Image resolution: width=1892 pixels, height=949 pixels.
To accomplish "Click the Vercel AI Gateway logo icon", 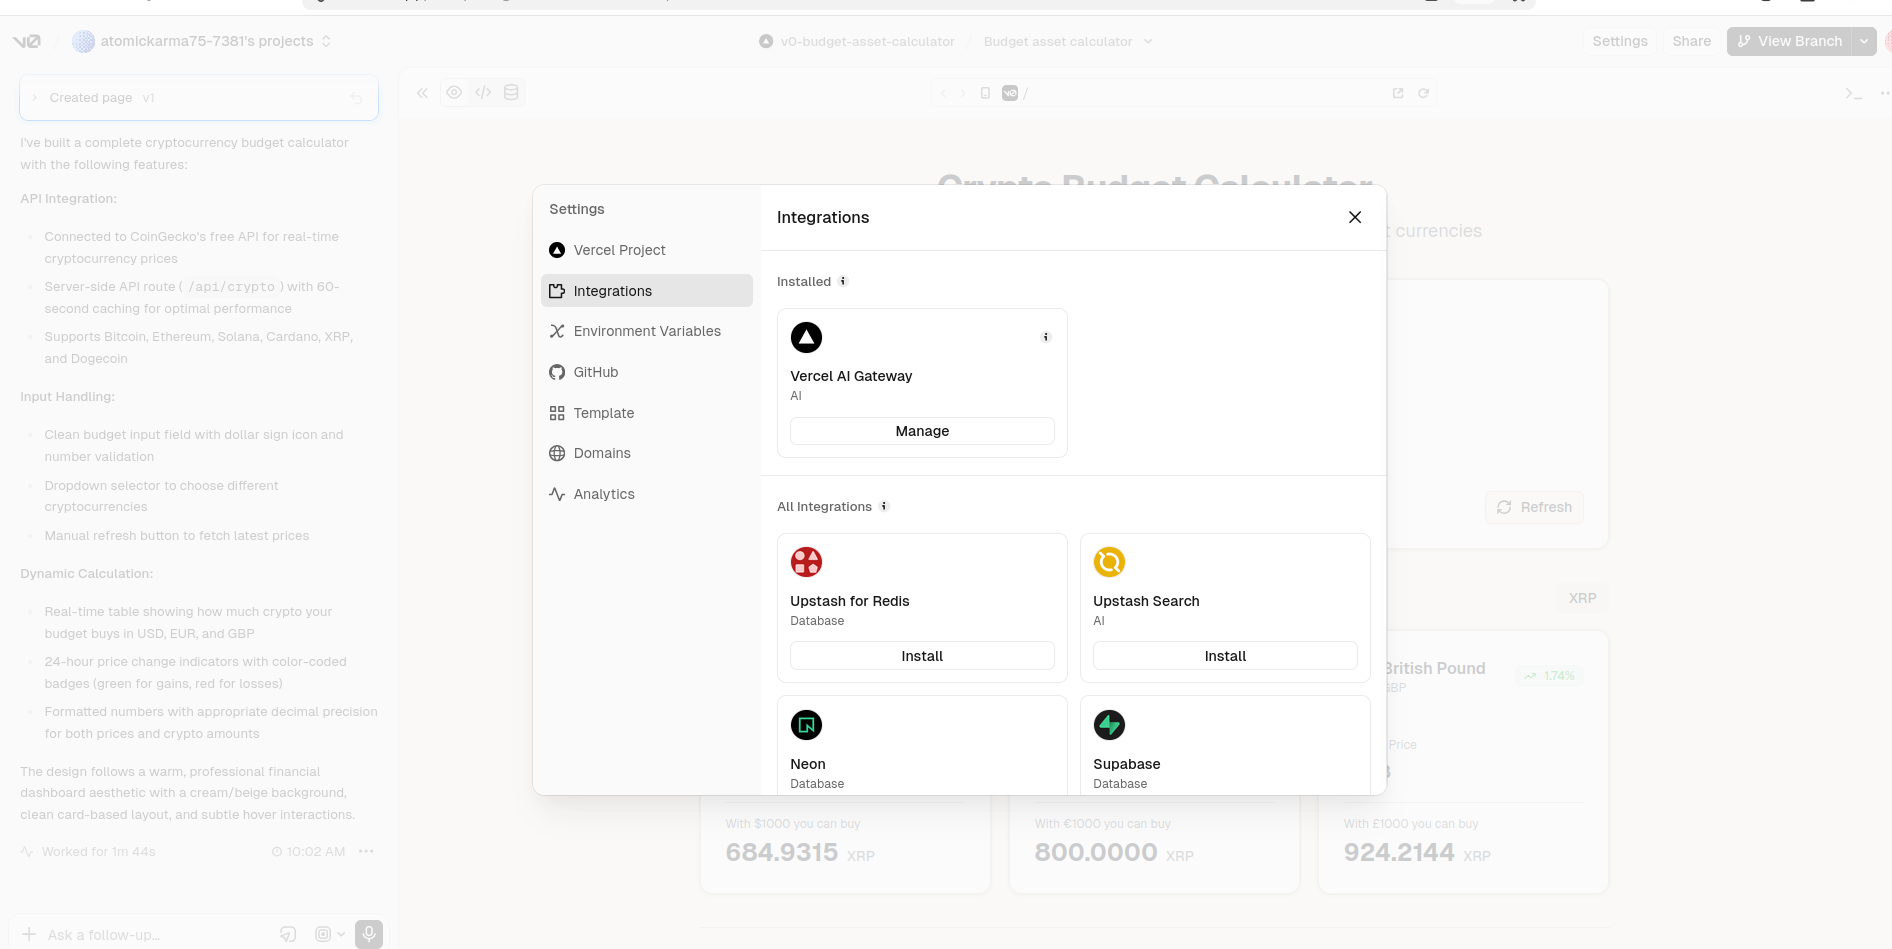I will (806, 337).
